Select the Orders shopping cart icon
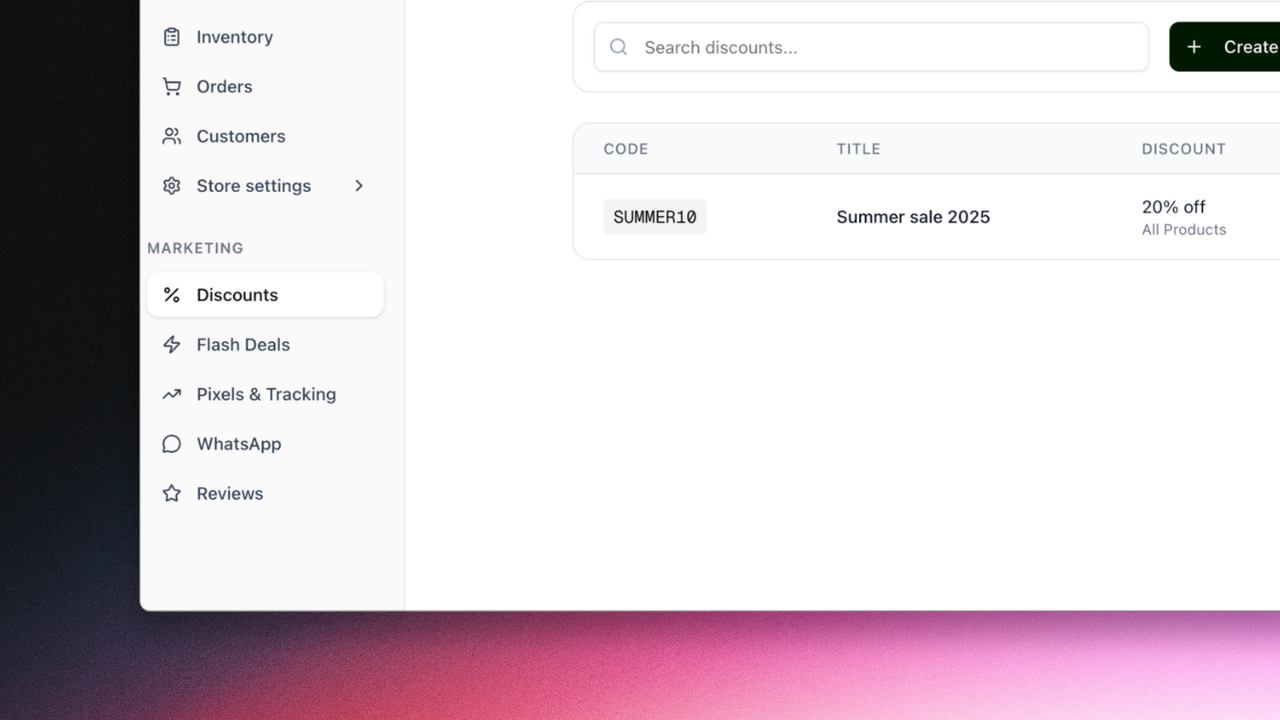 [x=171, y=86]
